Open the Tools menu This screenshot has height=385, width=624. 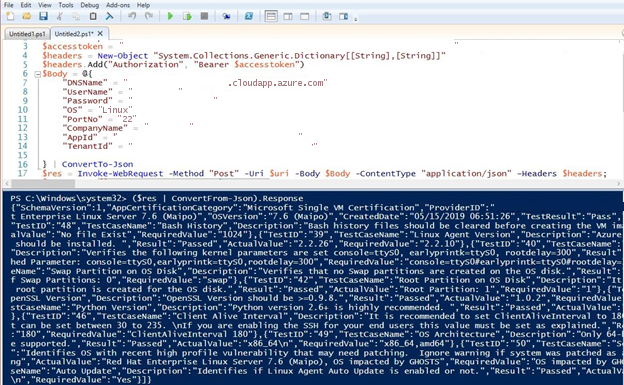coord(66,5)
